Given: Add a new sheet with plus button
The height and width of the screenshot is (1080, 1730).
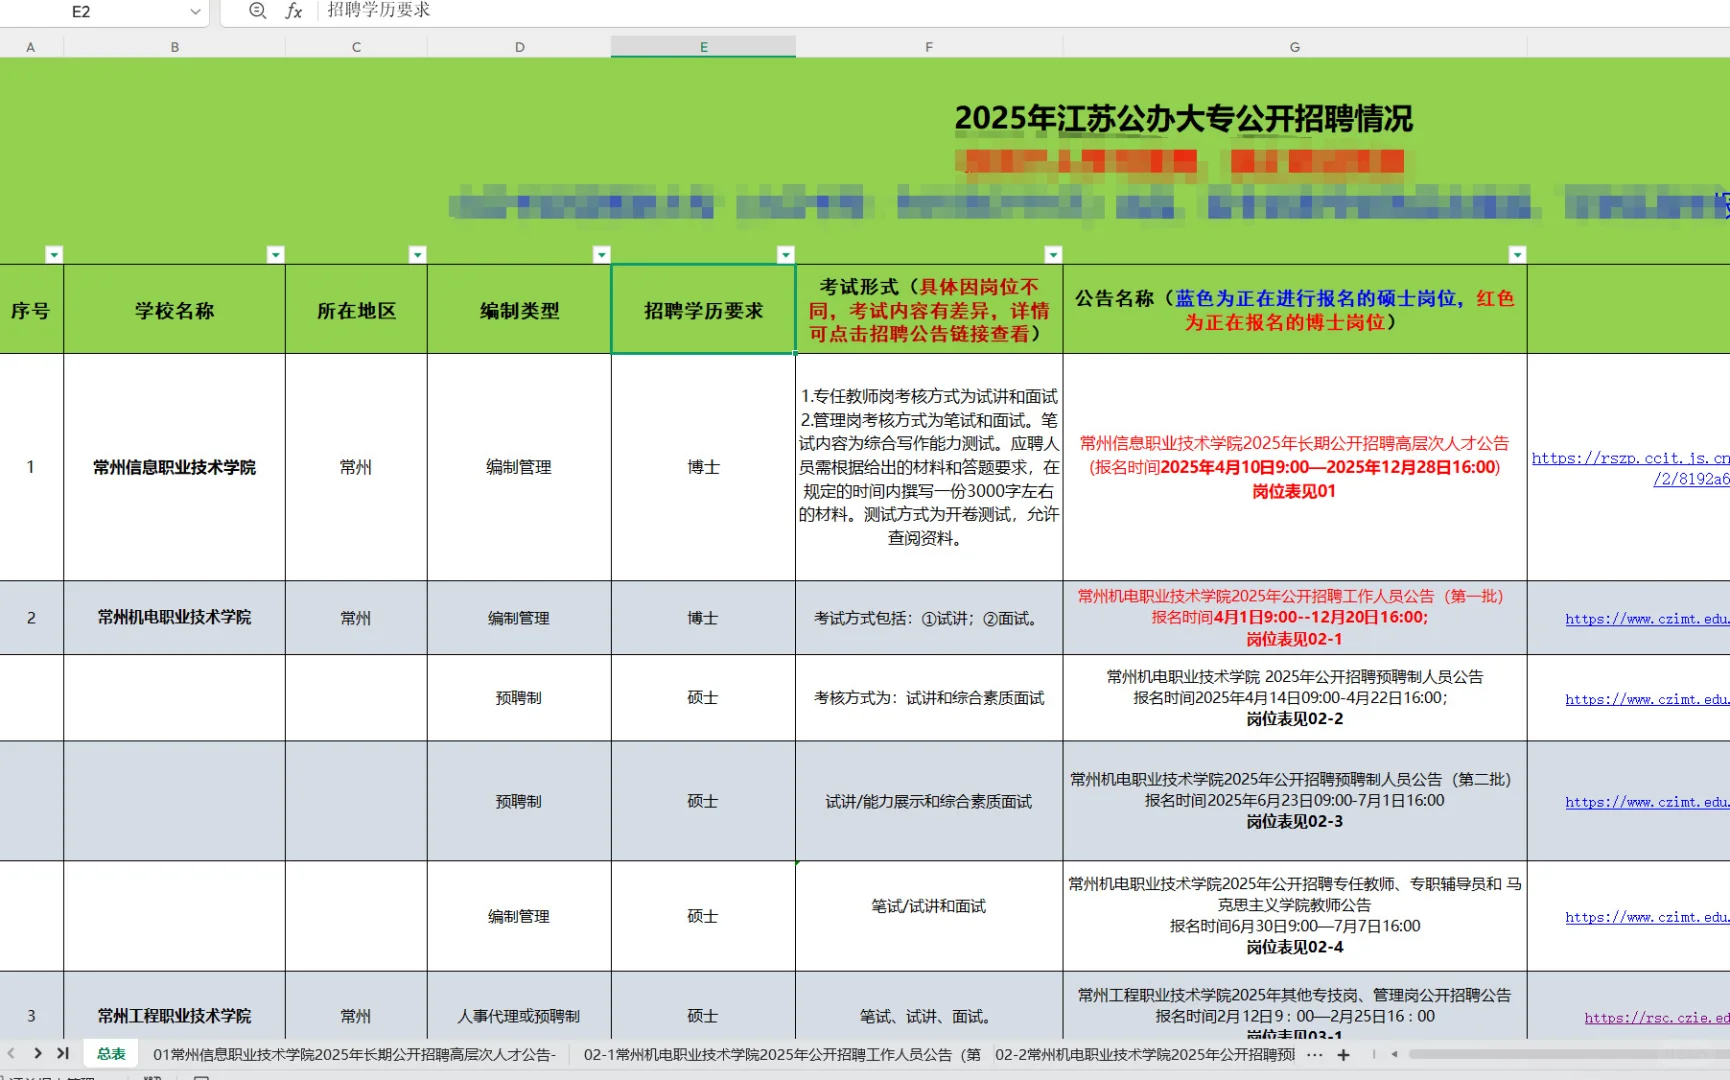Looking at the screenshot, I should point(1343,1054).
